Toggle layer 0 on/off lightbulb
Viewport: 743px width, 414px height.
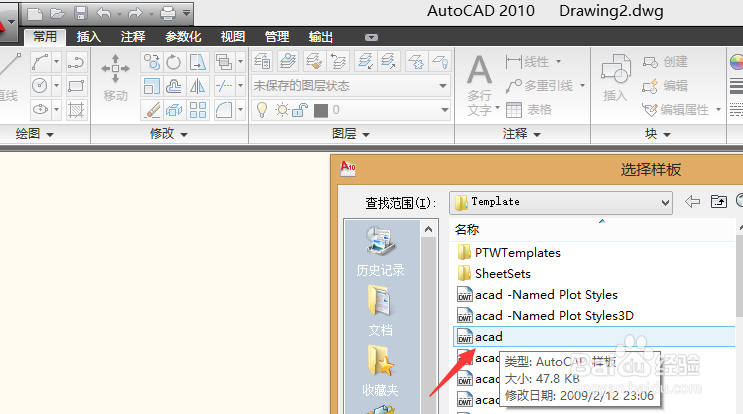(x=262, y=110)
